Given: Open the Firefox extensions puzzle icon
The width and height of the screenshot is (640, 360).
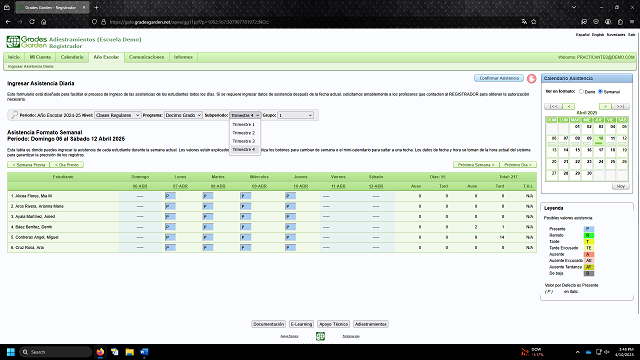Looking at the screenshot, I should (620, 22).
